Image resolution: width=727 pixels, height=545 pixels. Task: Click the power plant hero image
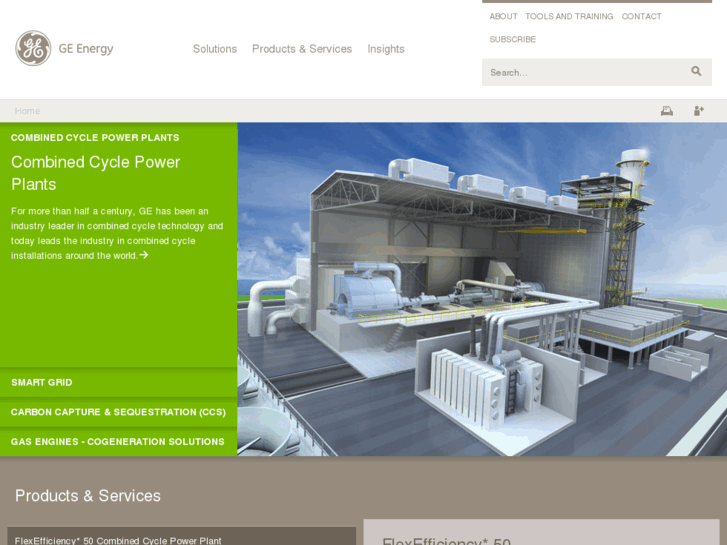pos(482,289)
